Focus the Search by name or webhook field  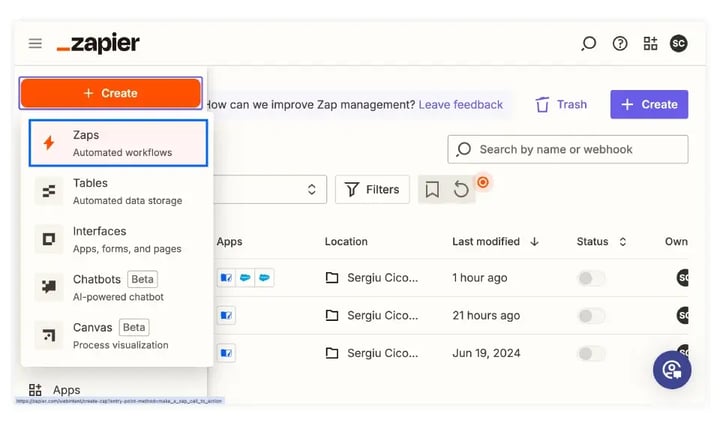(568, 149)
